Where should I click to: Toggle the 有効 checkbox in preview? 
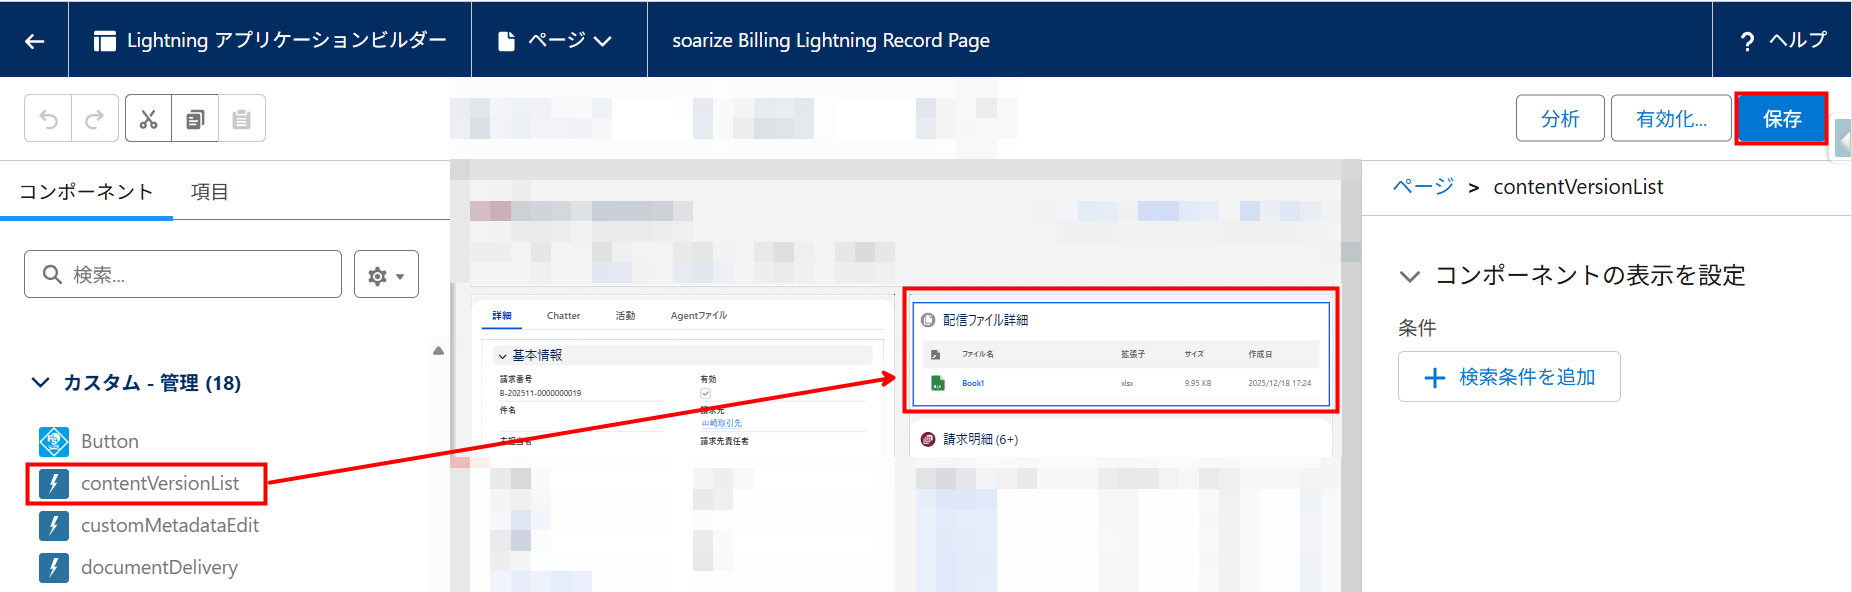pos(705,394)
